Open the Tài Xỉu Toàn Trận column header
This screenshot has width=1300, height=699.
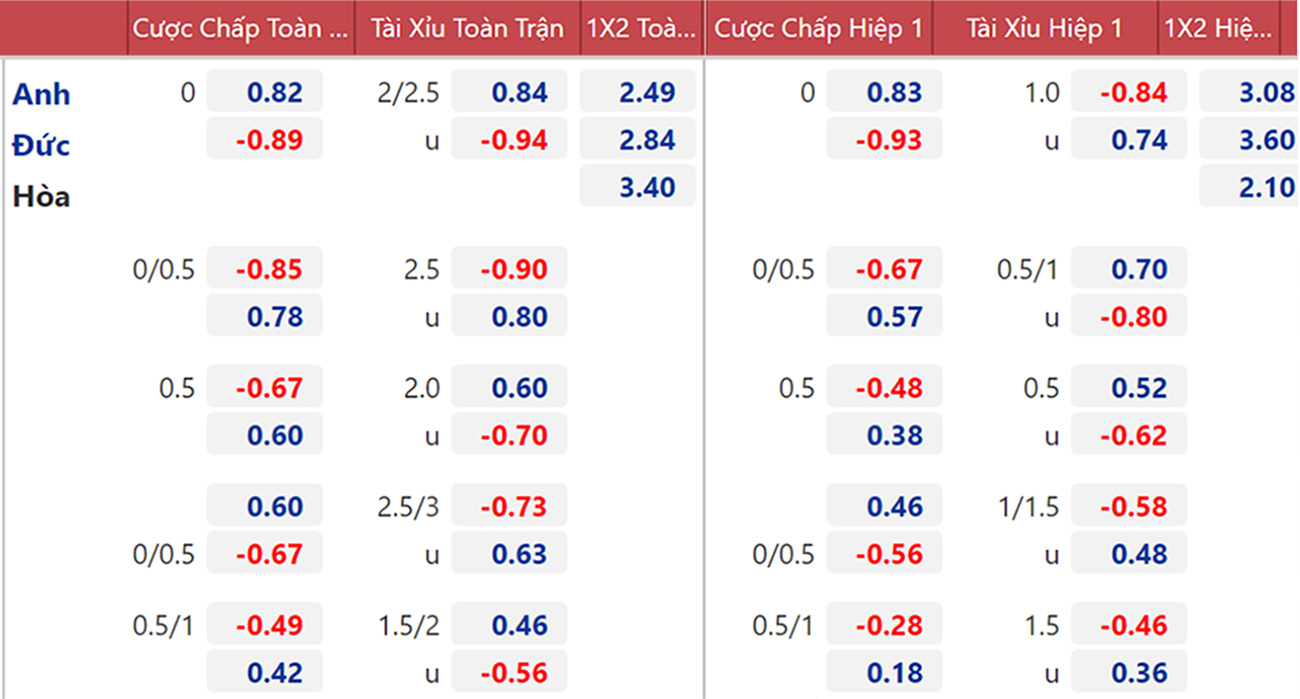[x=467, y=29]
